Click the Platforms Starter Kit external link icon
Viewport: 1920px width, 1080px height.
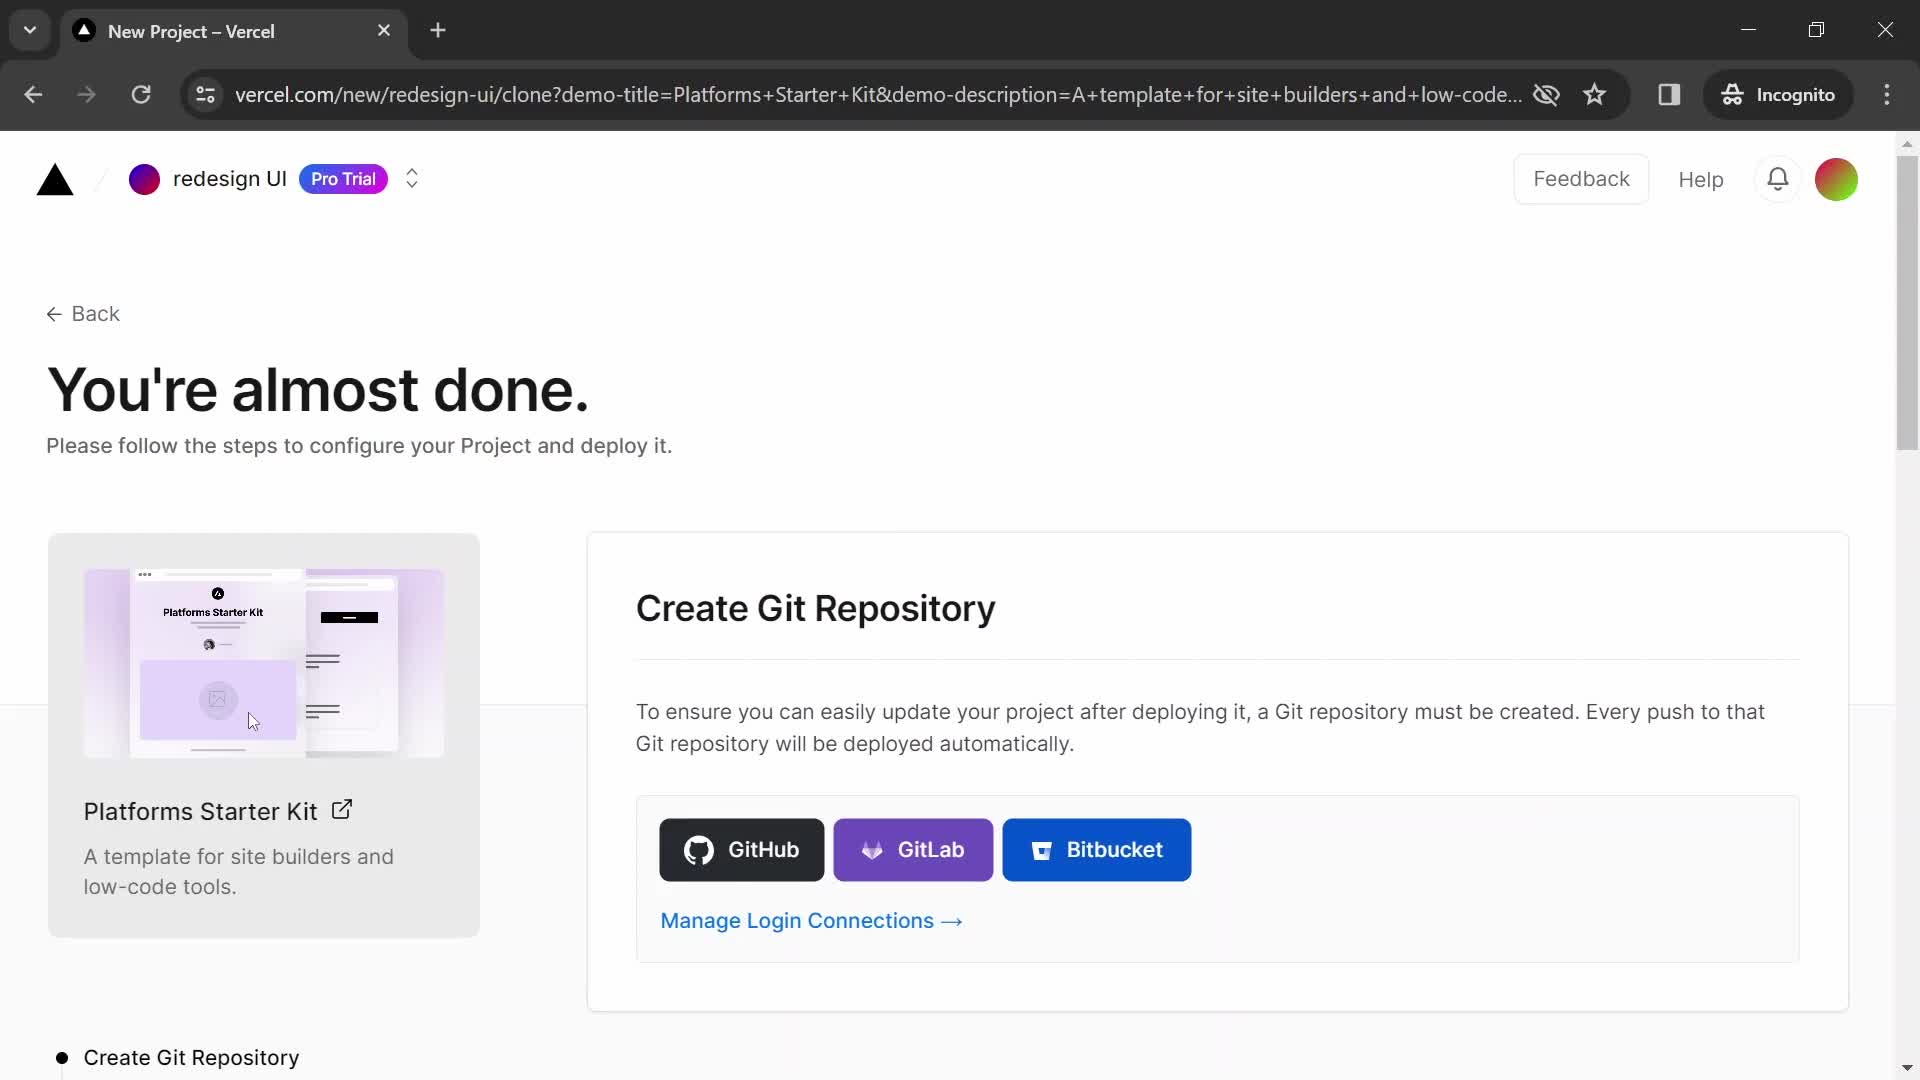coord(343,810)
